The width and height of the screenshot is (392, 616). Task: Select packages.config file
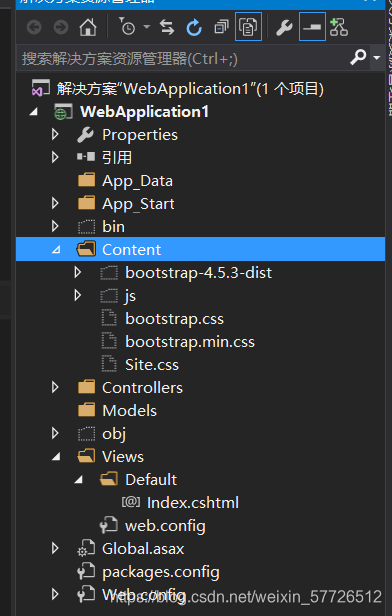tap(161, 572)
